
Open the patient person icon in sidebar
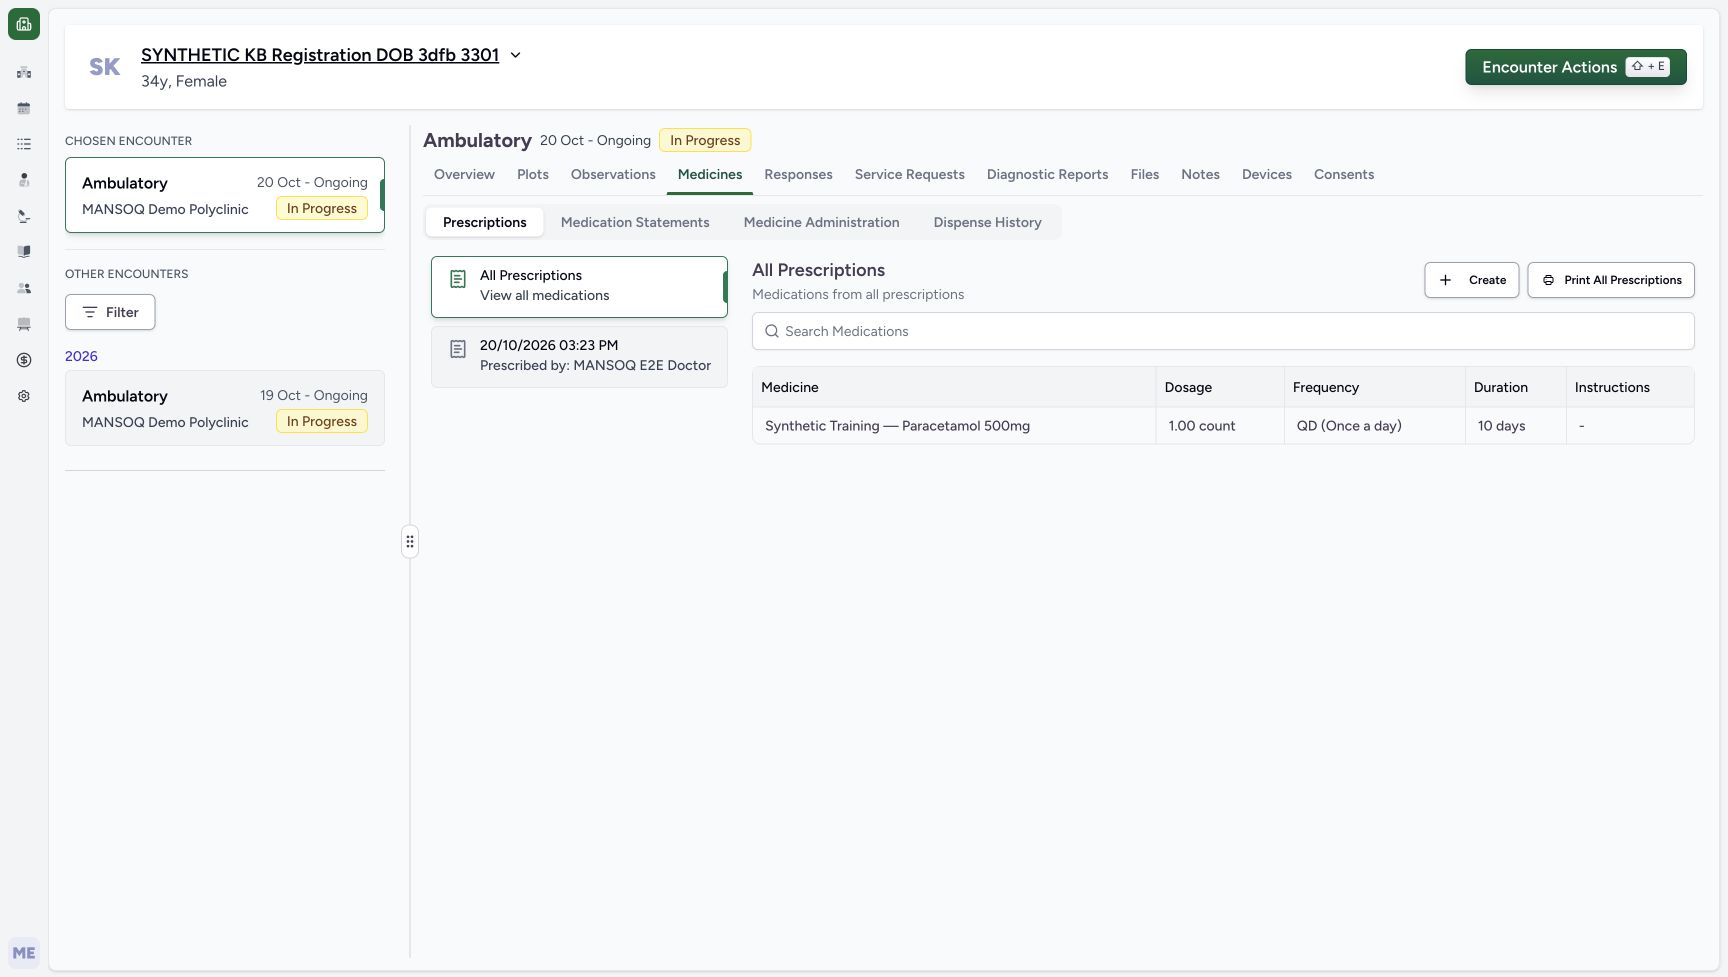tap(24, 180)
